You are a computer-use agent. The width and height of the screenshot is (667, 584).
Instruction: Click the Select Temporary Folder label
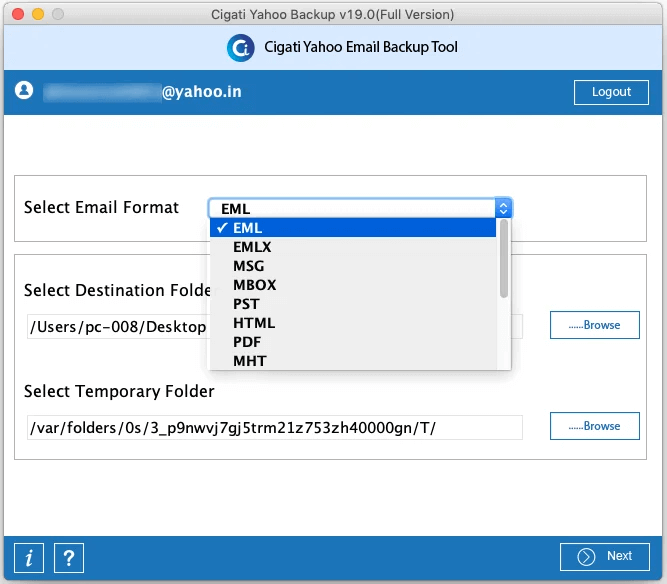tap(119, 391)
